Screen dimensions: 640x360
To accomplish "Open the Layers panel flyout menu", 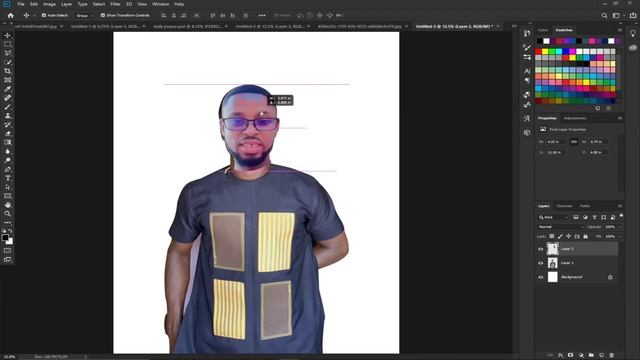I will (x=620, y=206).
